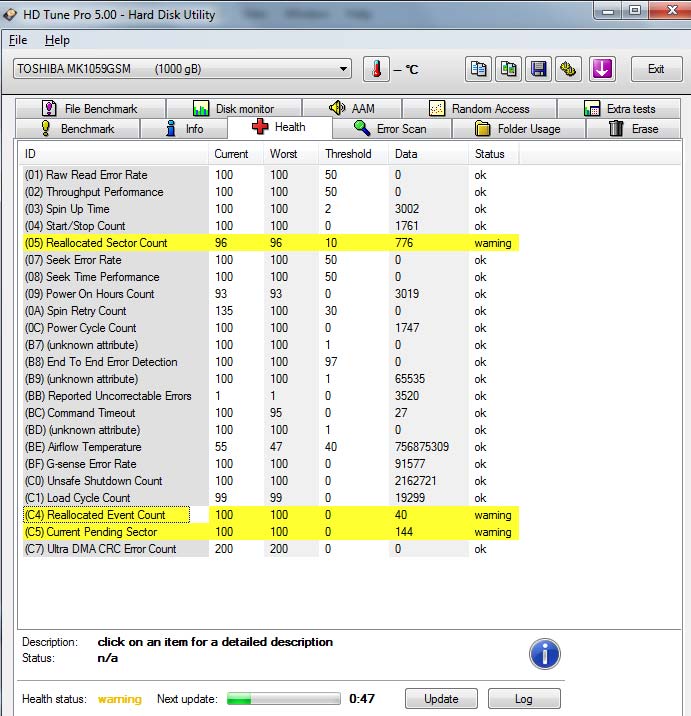Select the (BC) Command Timeout row
The width and height of the screenshot is (691, 716).
271,413
